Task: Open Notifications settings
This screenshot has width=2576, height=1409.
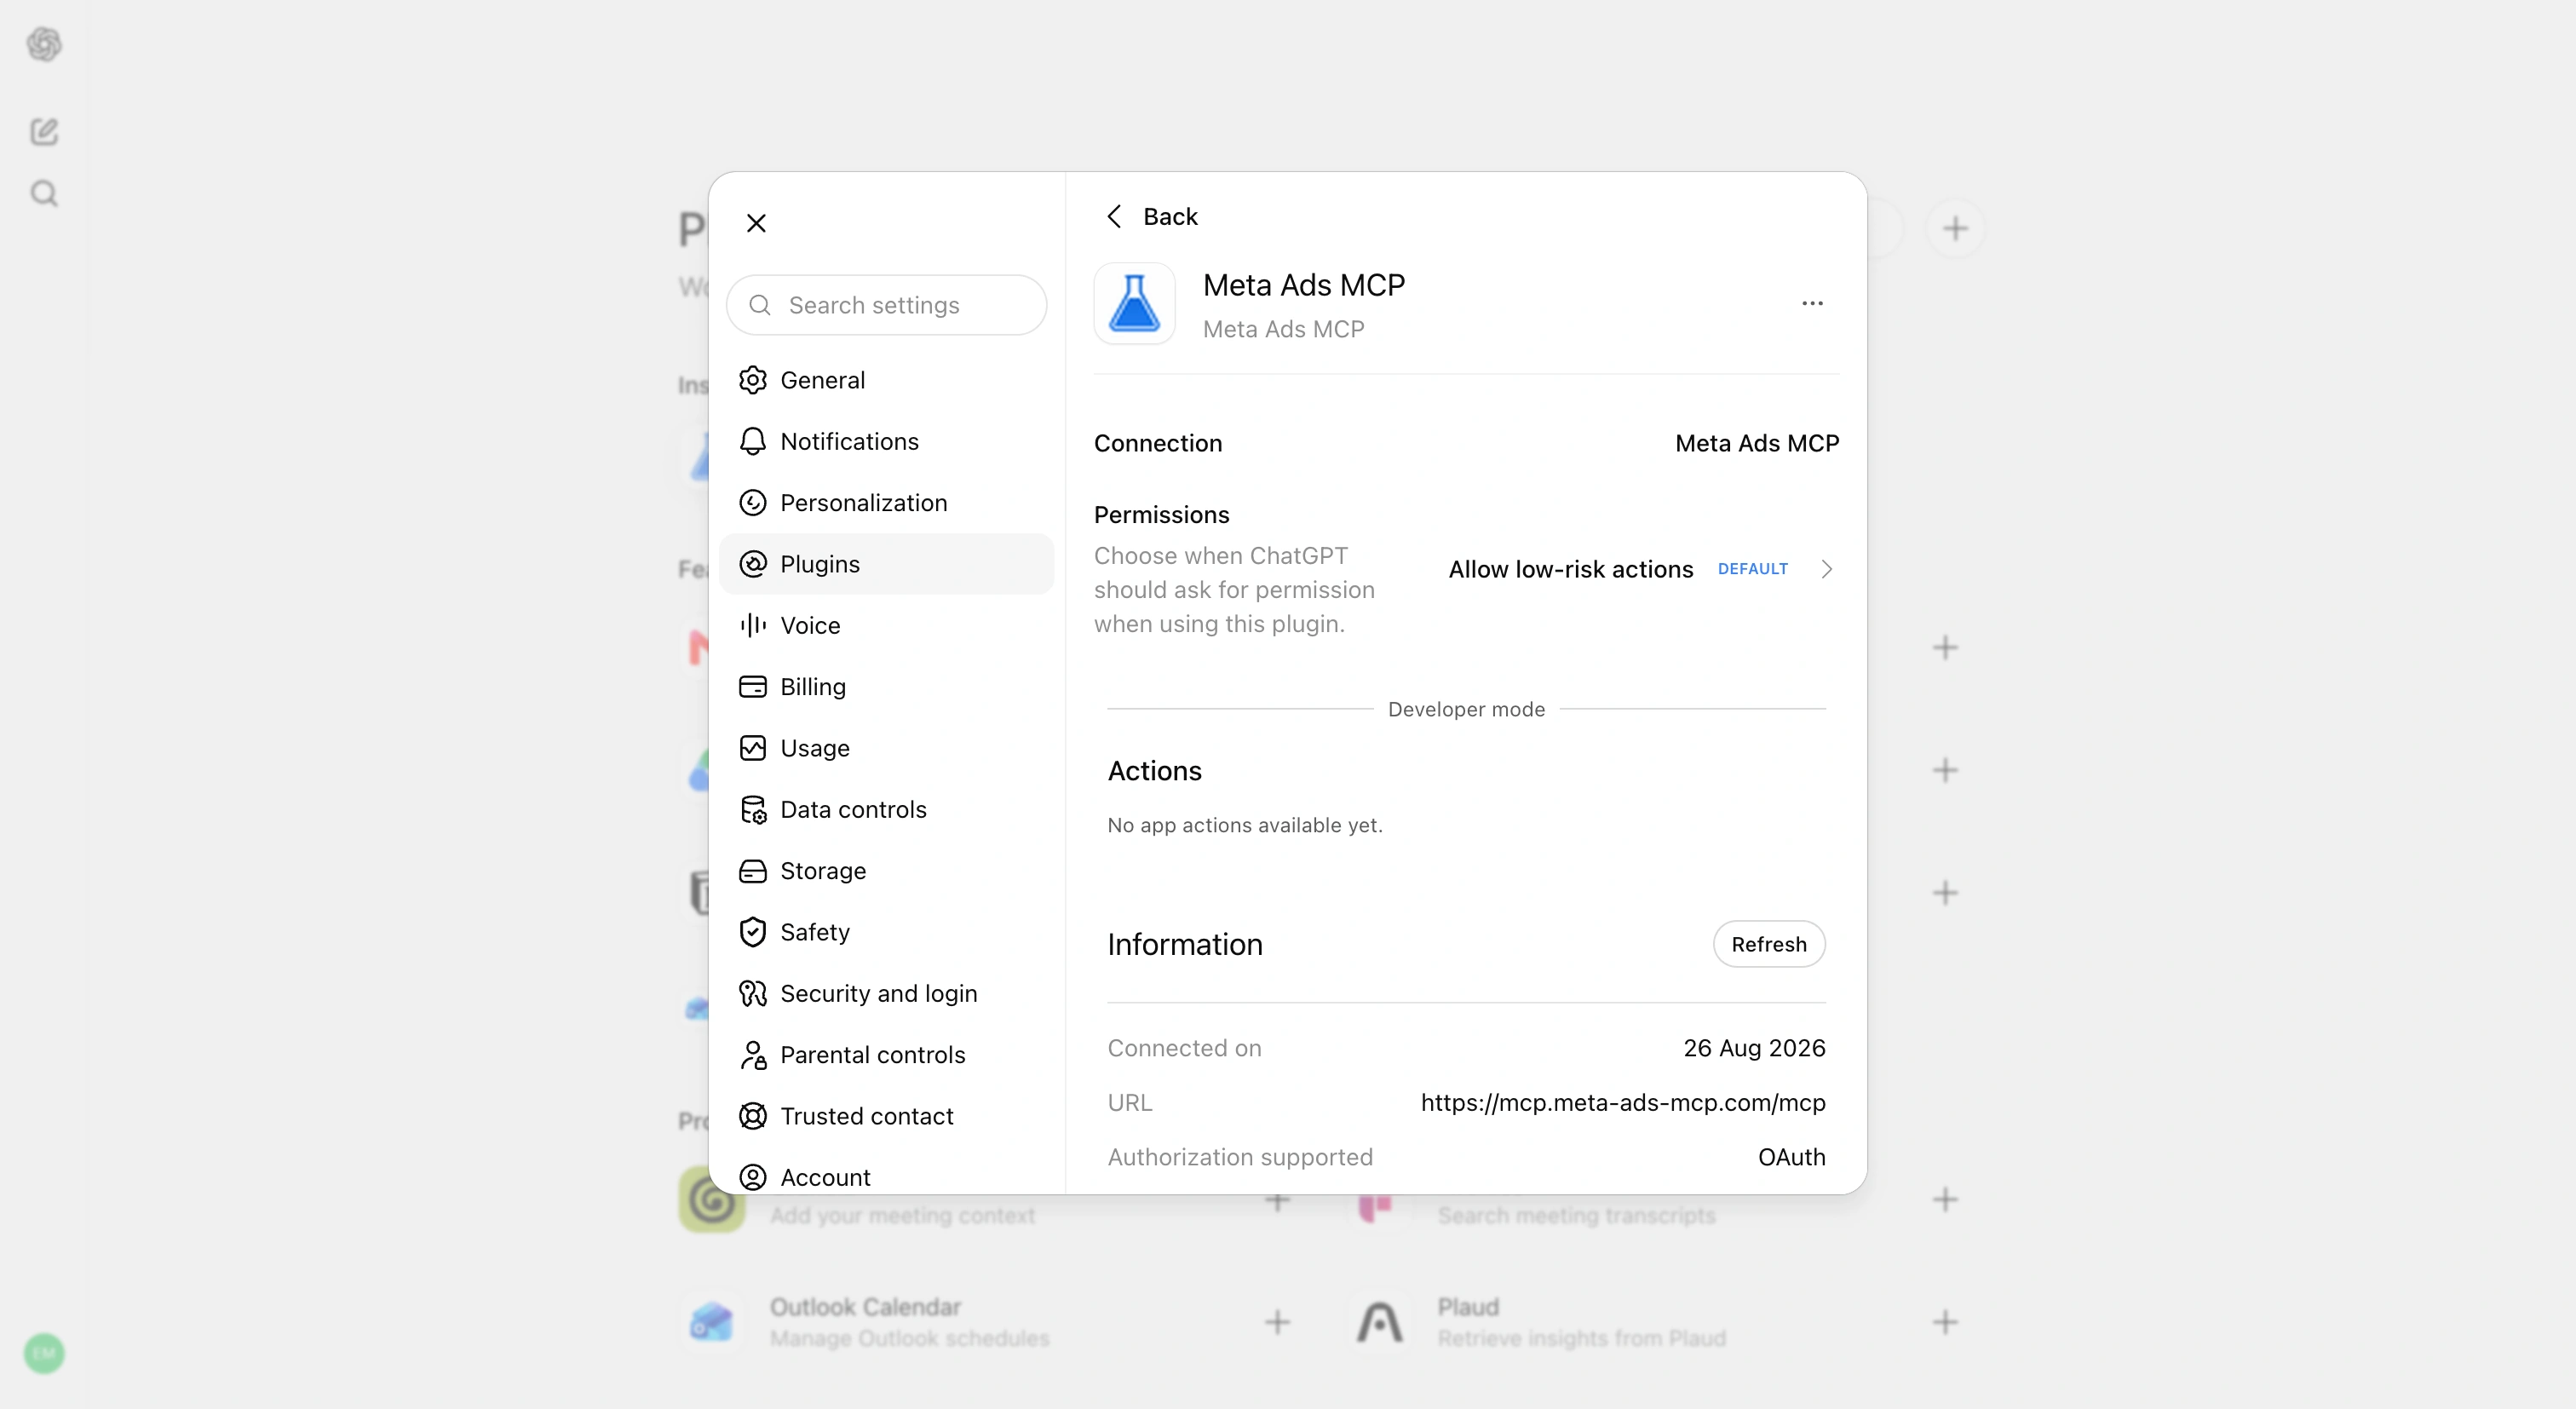Action: (x=886, y=441)
